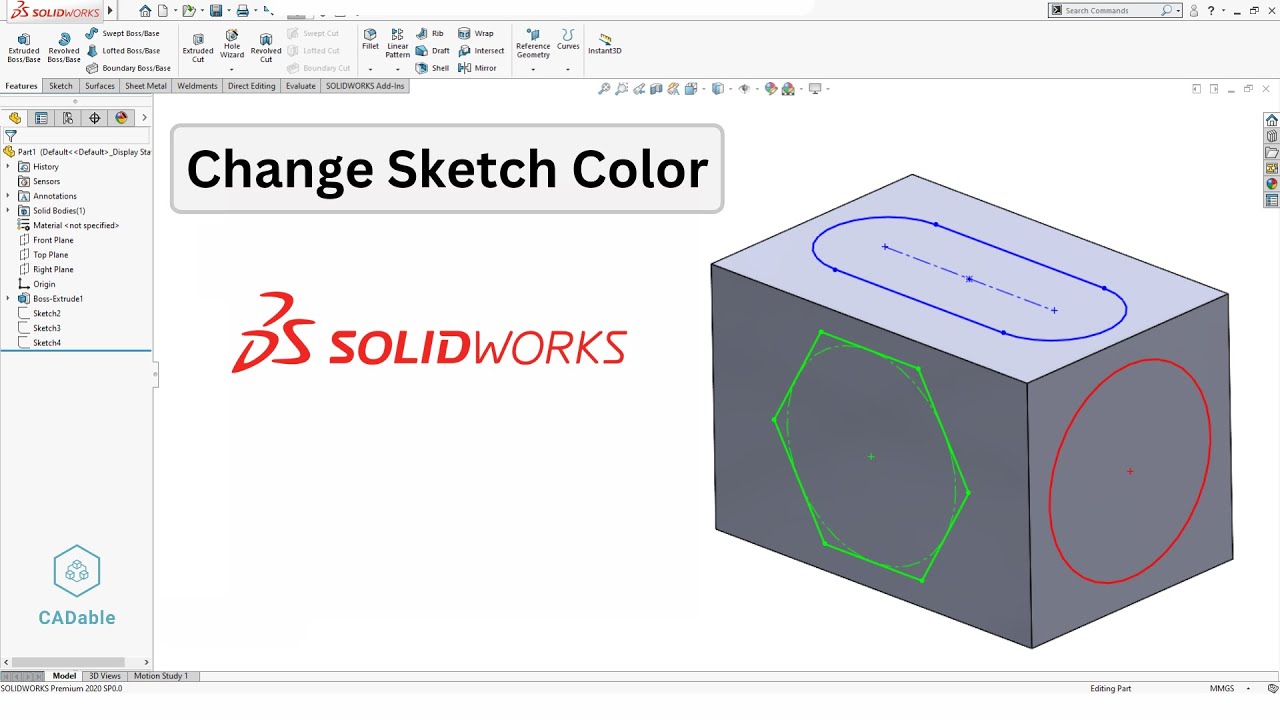Expand the Boss-Extrude1 feature

click(8, 299)
